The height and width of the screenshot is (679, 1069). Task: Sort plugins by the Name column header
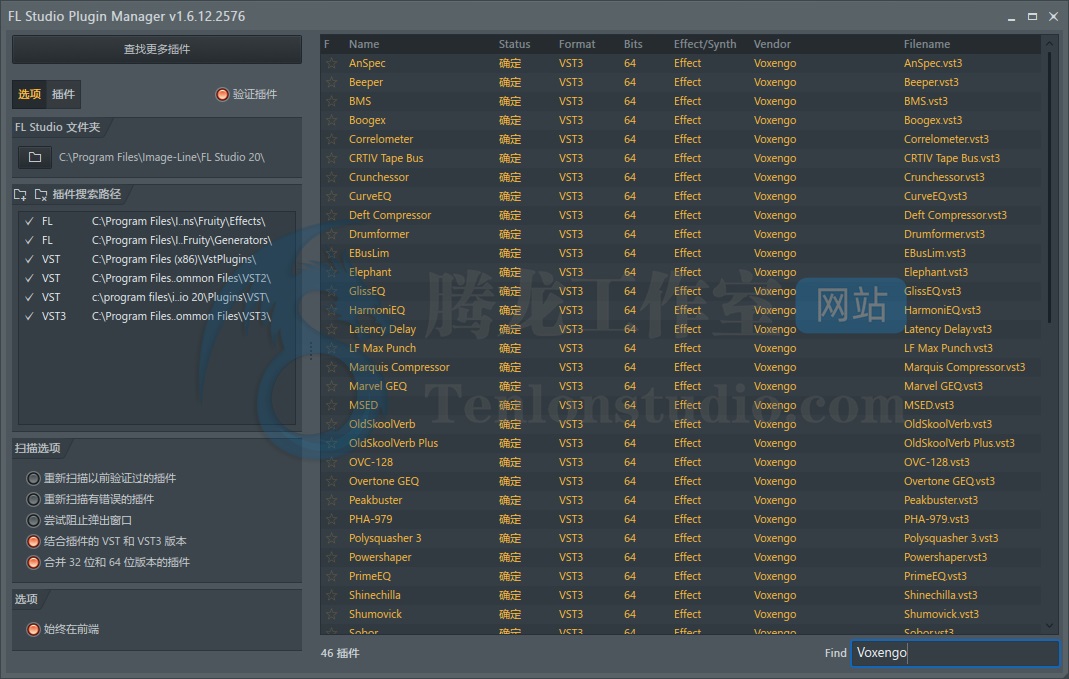coord(364,44)
